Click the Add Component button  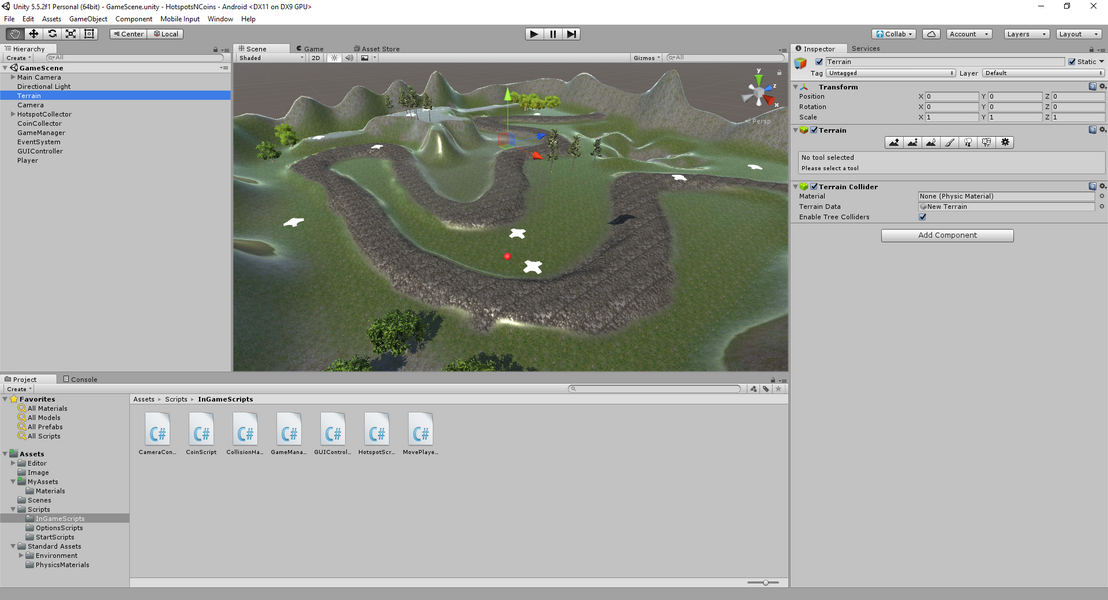[947, 236]
